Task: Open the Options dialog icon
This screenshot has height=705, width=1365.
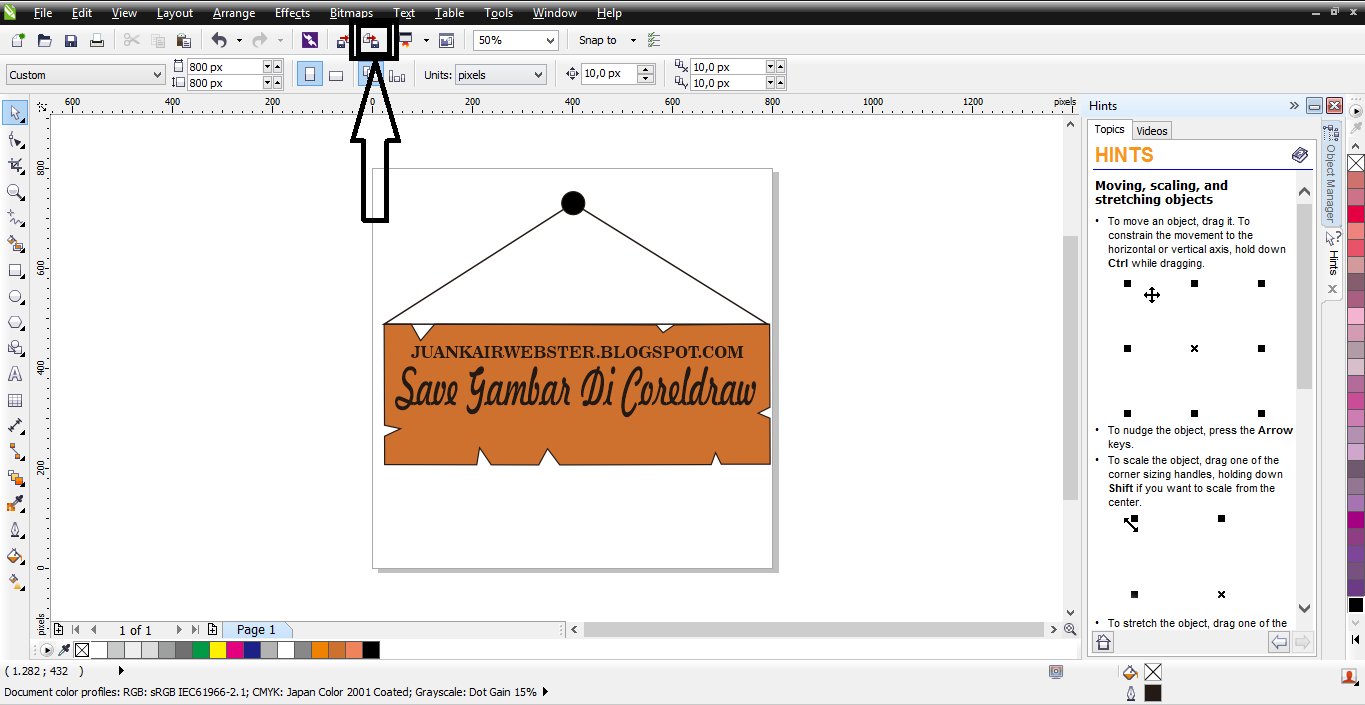Action: 654,40
